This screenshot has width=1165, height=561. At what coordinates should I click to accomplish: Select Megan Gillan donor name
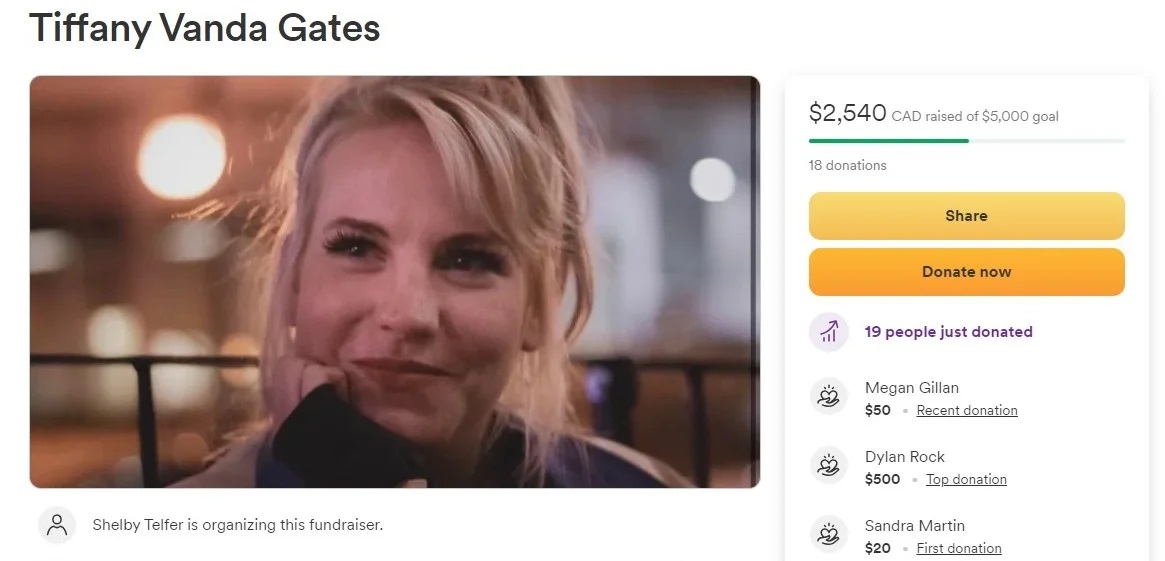point(912,388)
